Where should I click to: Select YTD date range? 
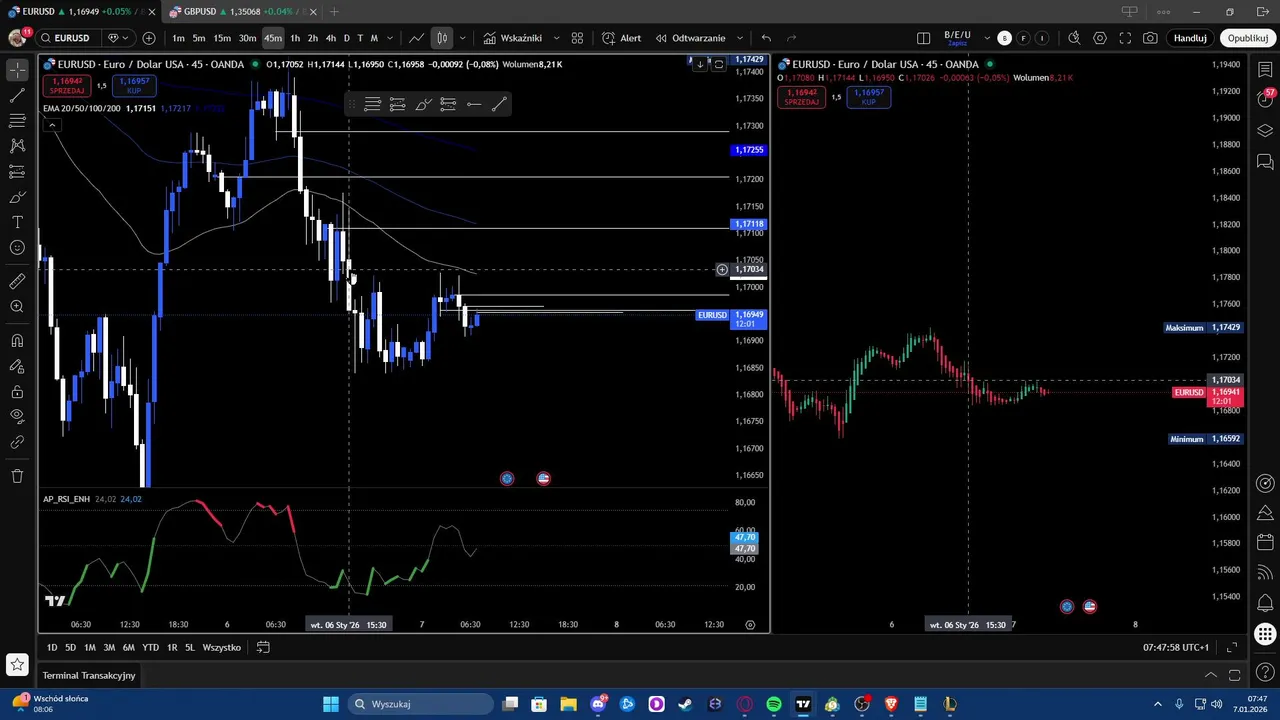[150, 647]
